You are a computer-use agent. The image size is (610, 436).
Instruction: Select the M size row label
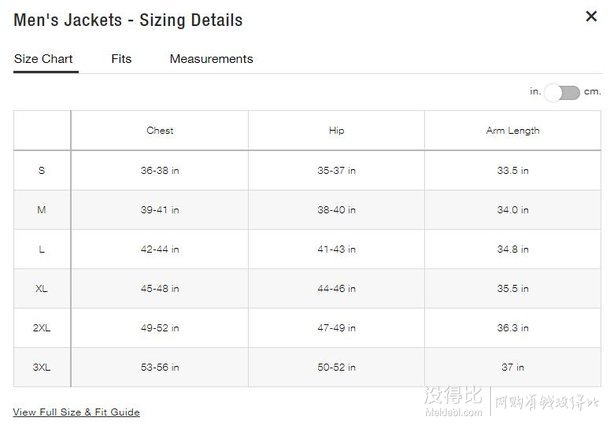coord(42,210)
